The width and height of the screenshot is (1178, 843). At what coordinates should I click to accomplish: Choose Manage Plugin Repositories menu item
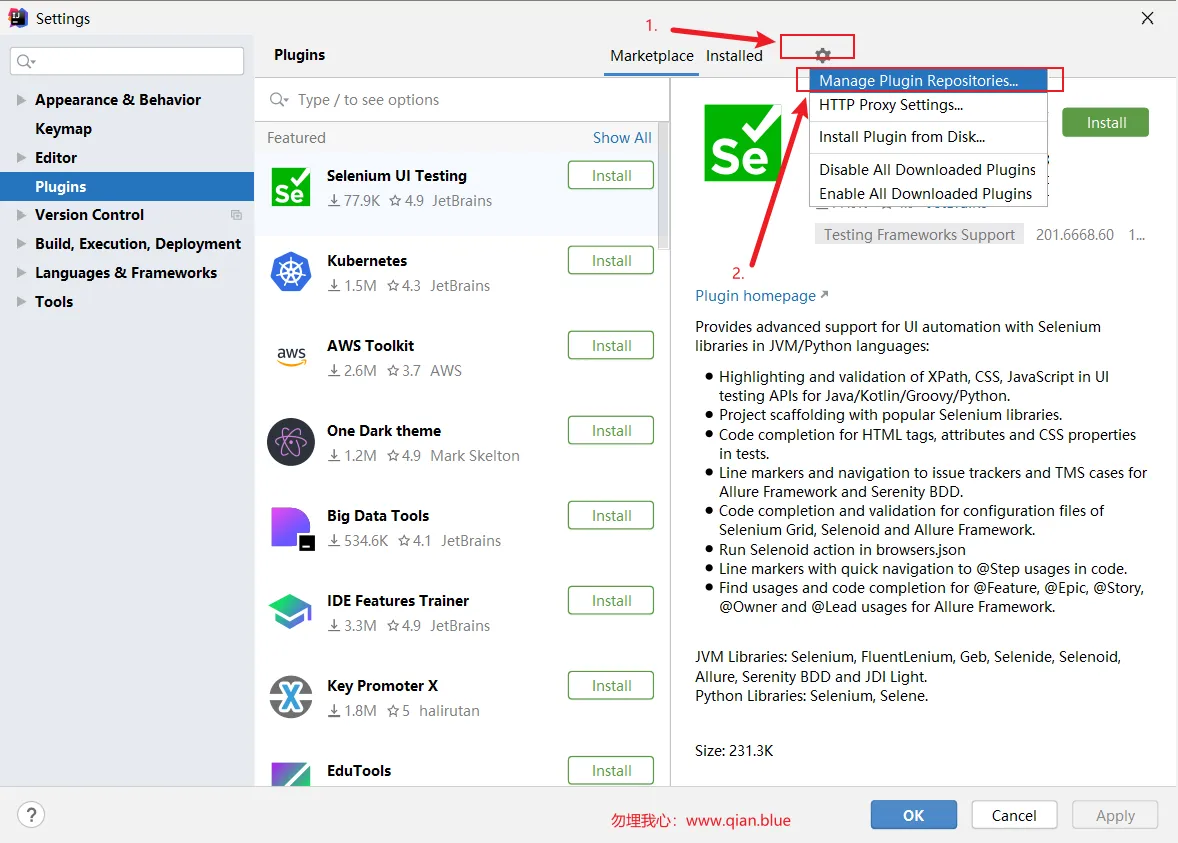coord(928,80)
